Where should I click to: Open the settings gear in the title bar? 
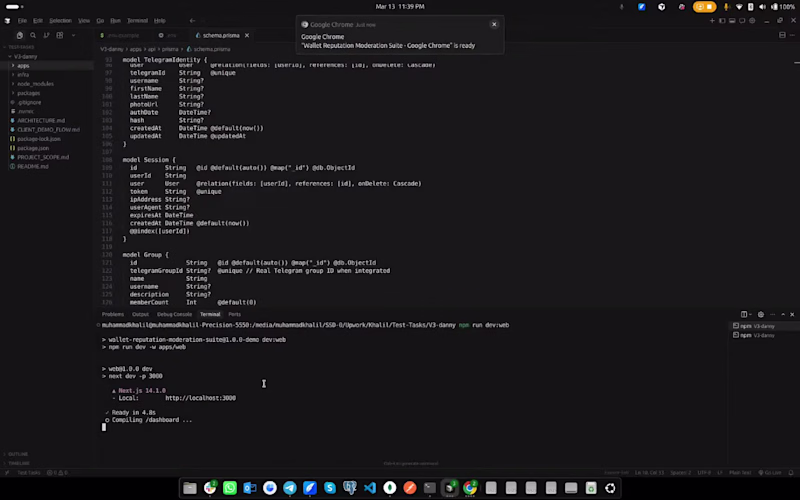[x=752, y=21]
